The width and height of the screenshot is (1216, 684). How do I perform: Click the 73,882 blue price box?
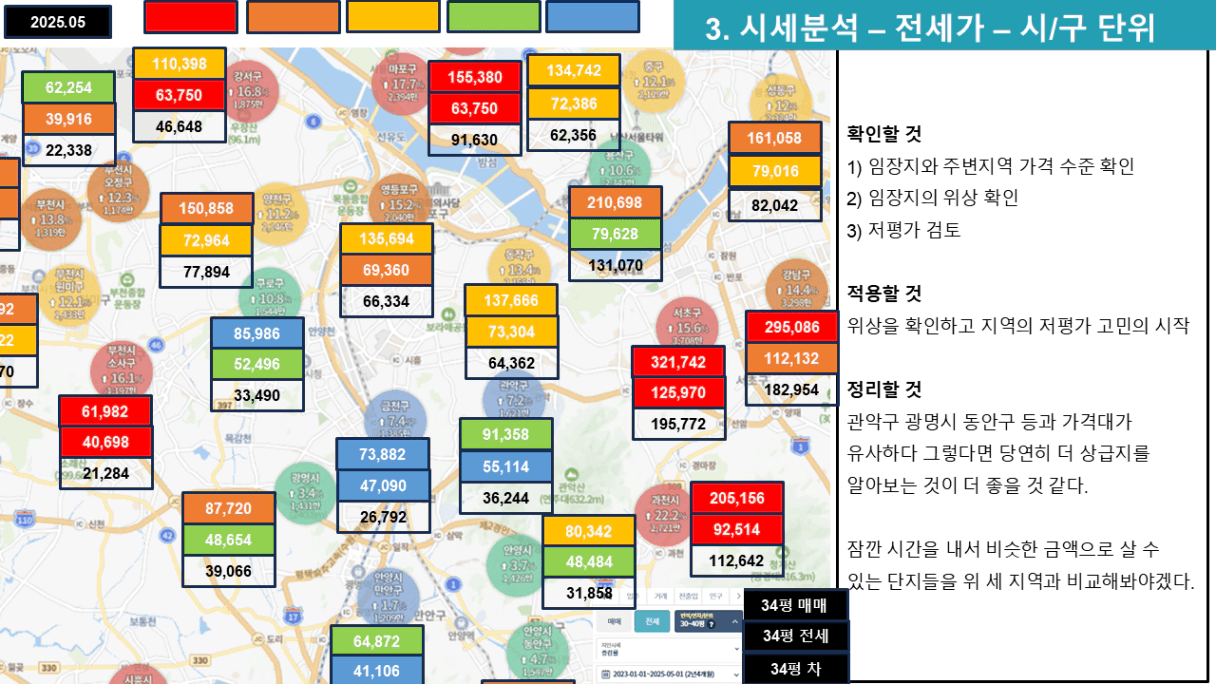coord(382,454)
